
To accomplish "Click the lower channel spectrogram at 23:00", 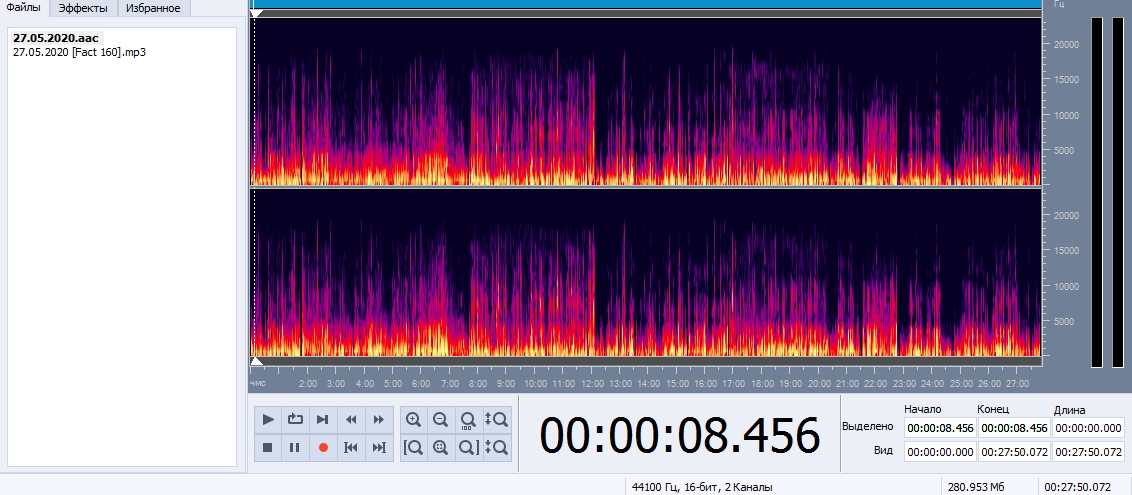I will coord(905,272).
